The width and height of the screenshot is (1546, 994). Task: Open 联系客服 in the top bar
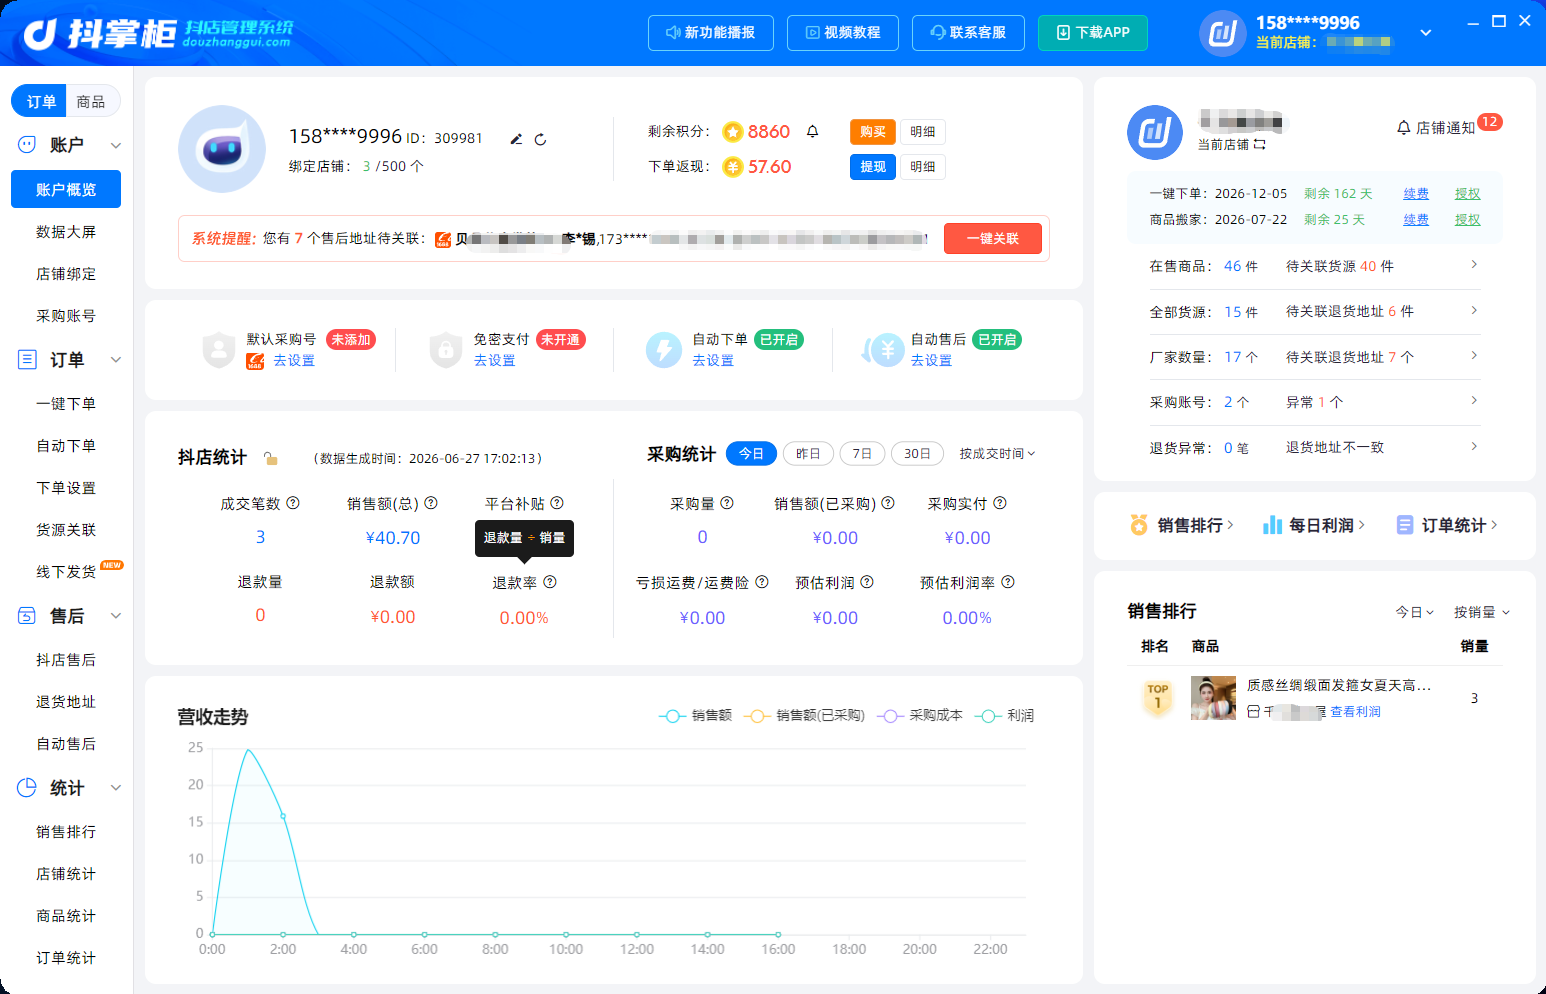coord(968,33)
